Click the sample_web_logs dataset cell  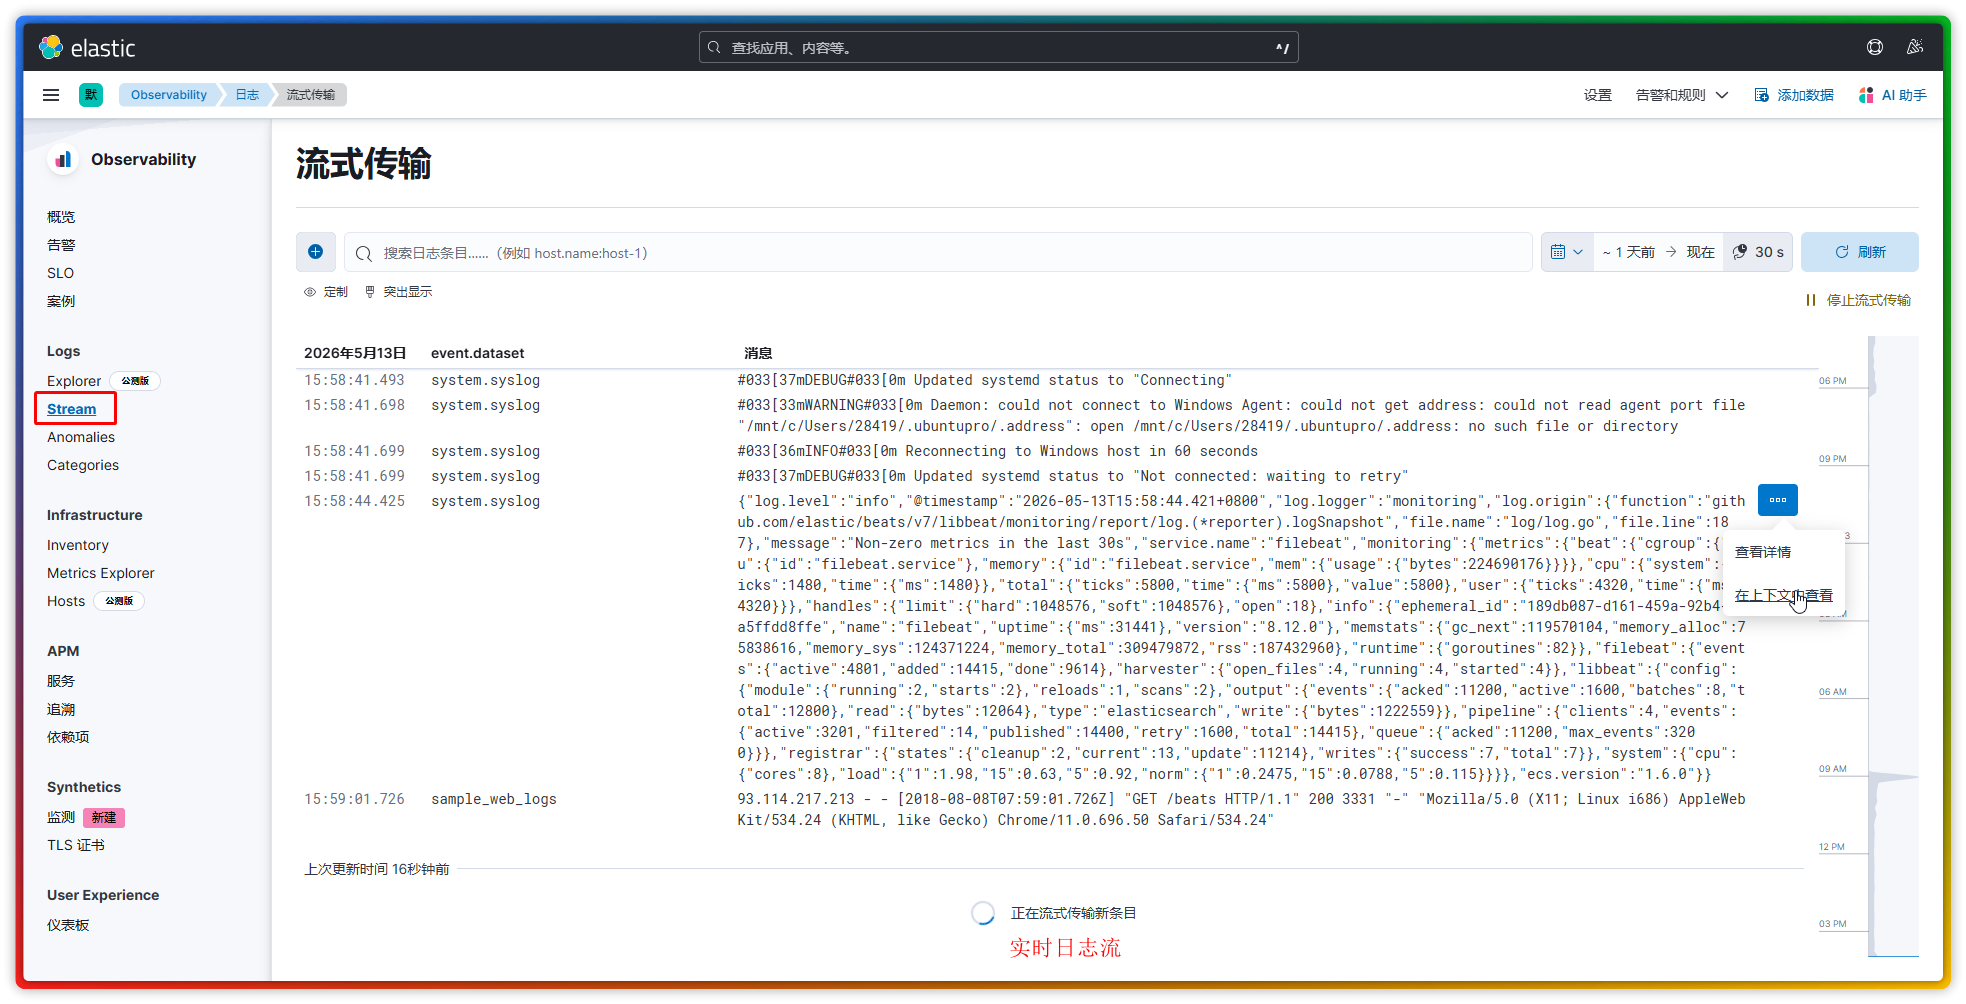(494, 799)
